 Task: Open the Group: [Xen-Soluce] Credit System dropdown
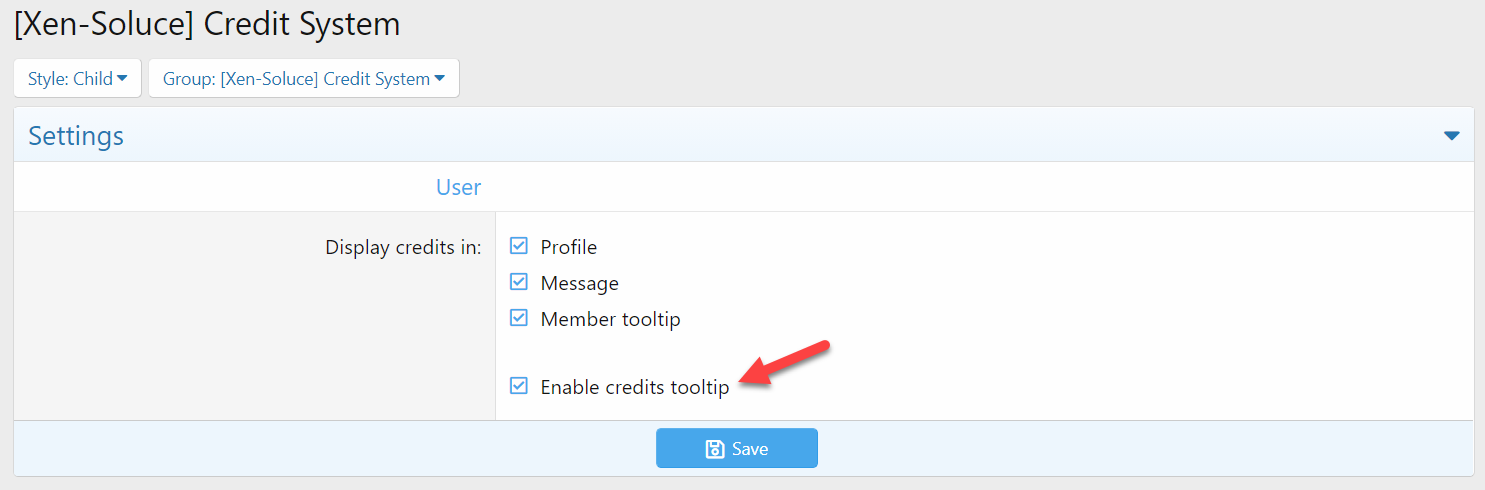pos(303,79)
